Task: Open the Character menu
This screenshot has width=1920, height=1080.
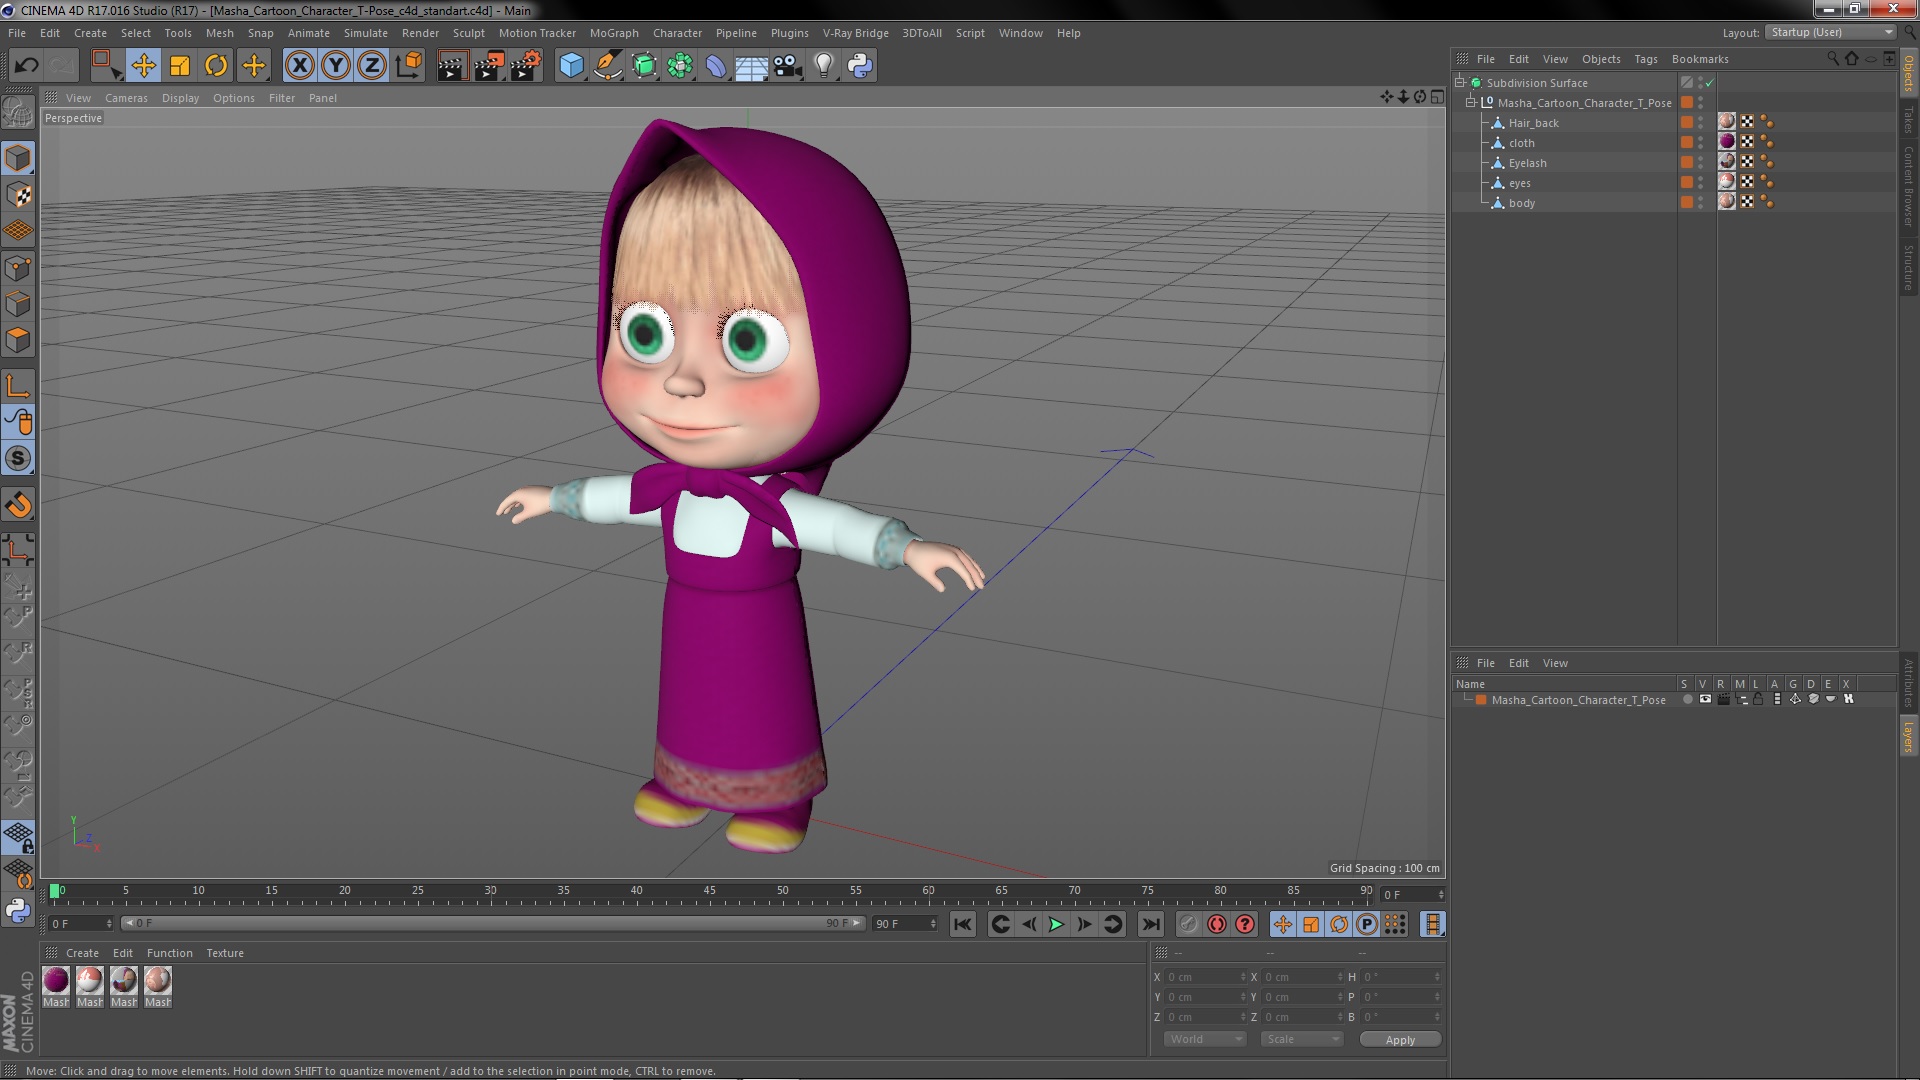Action: point(677,33)
